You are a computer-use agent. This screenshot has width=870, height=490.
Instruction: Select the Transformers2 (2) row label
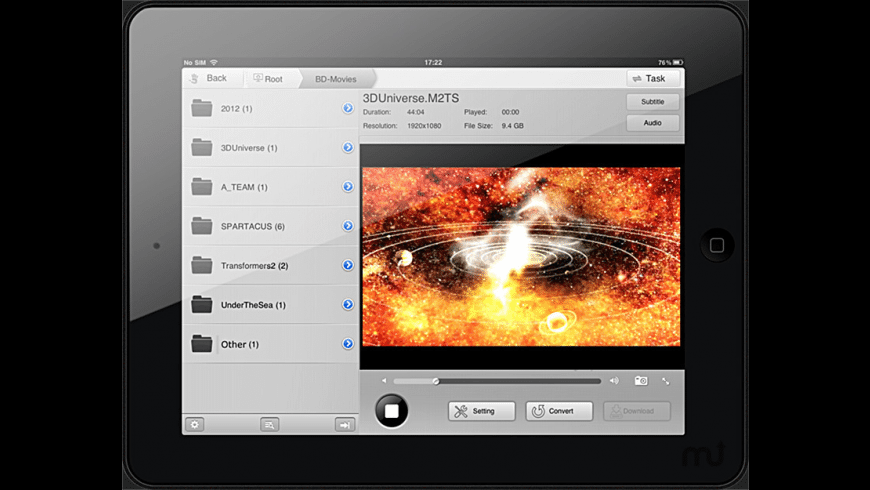tap(255, 266)
